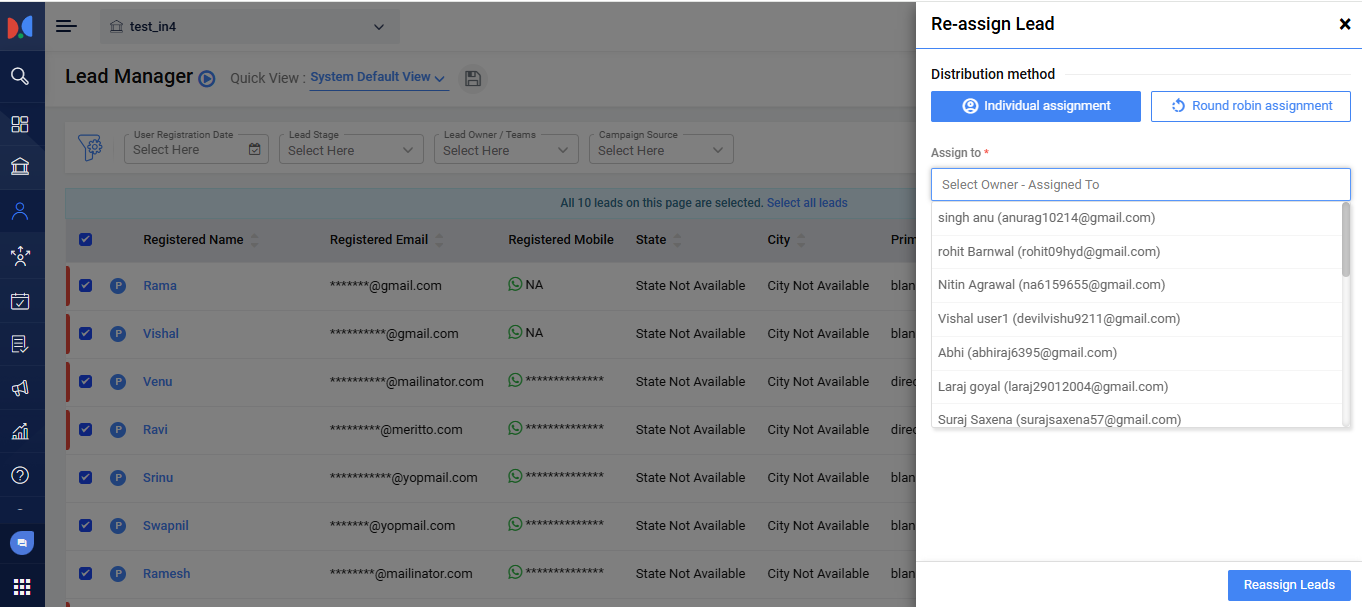Viewport: 1362px width, 607px height.
Task: Uncheck the checkbox for lead Rama
Action: 85,285
